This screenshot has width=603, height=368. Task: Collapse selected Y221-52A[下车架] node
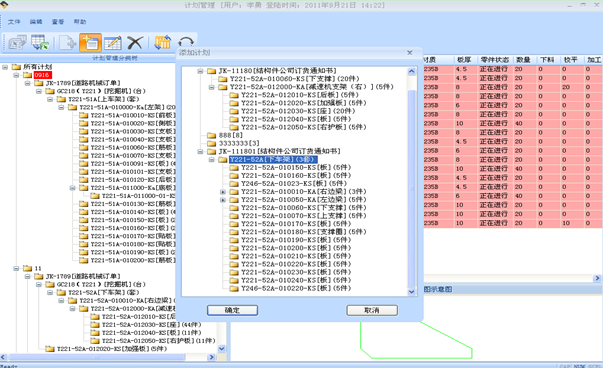pyautogui.click(x=211, y=160)
